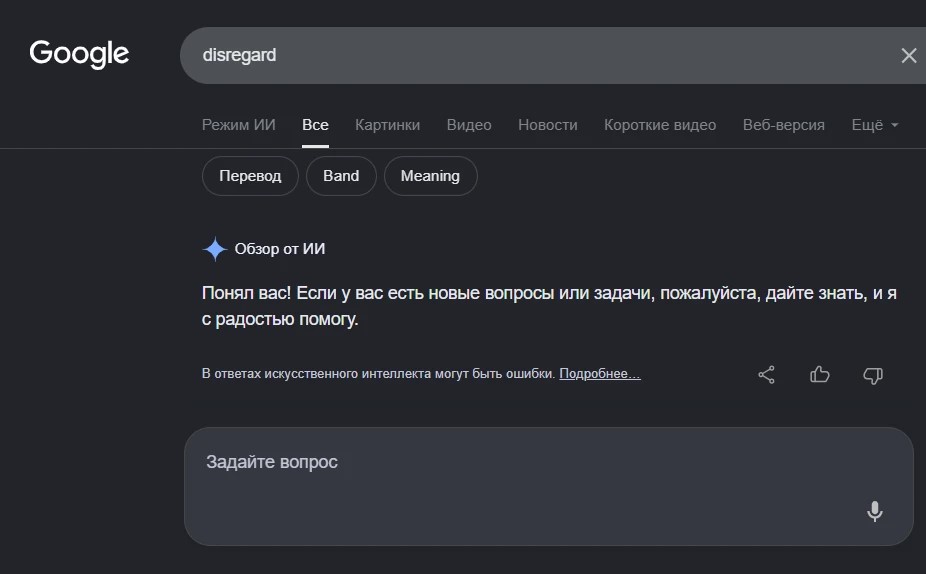Click the Обзор от ИИ heading
Viewport: 926px width, 574px height.
click(280, 249)
